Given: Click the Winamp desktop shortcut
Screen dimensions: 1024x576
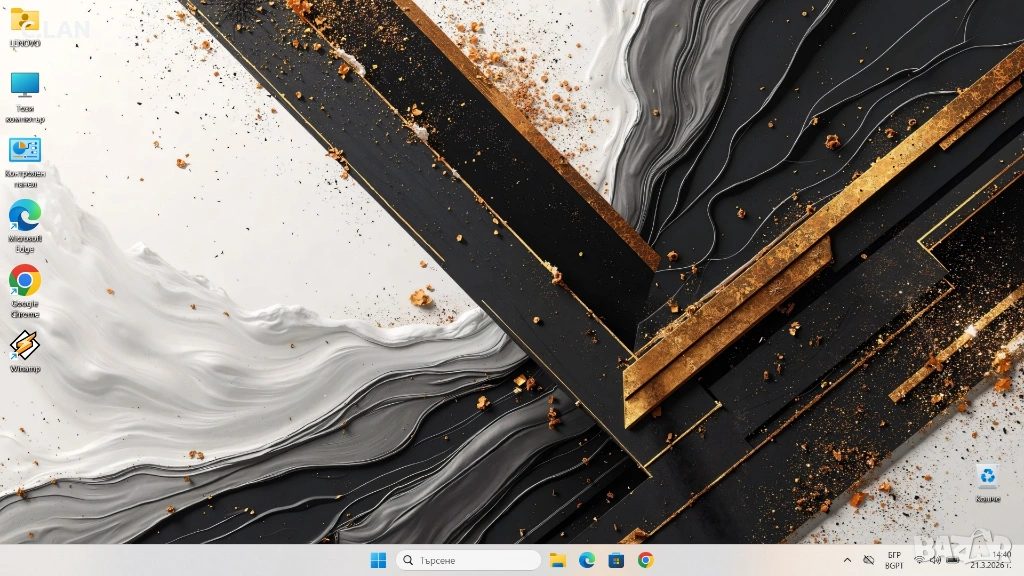Looking at the screenshot, I should (24, 346).
